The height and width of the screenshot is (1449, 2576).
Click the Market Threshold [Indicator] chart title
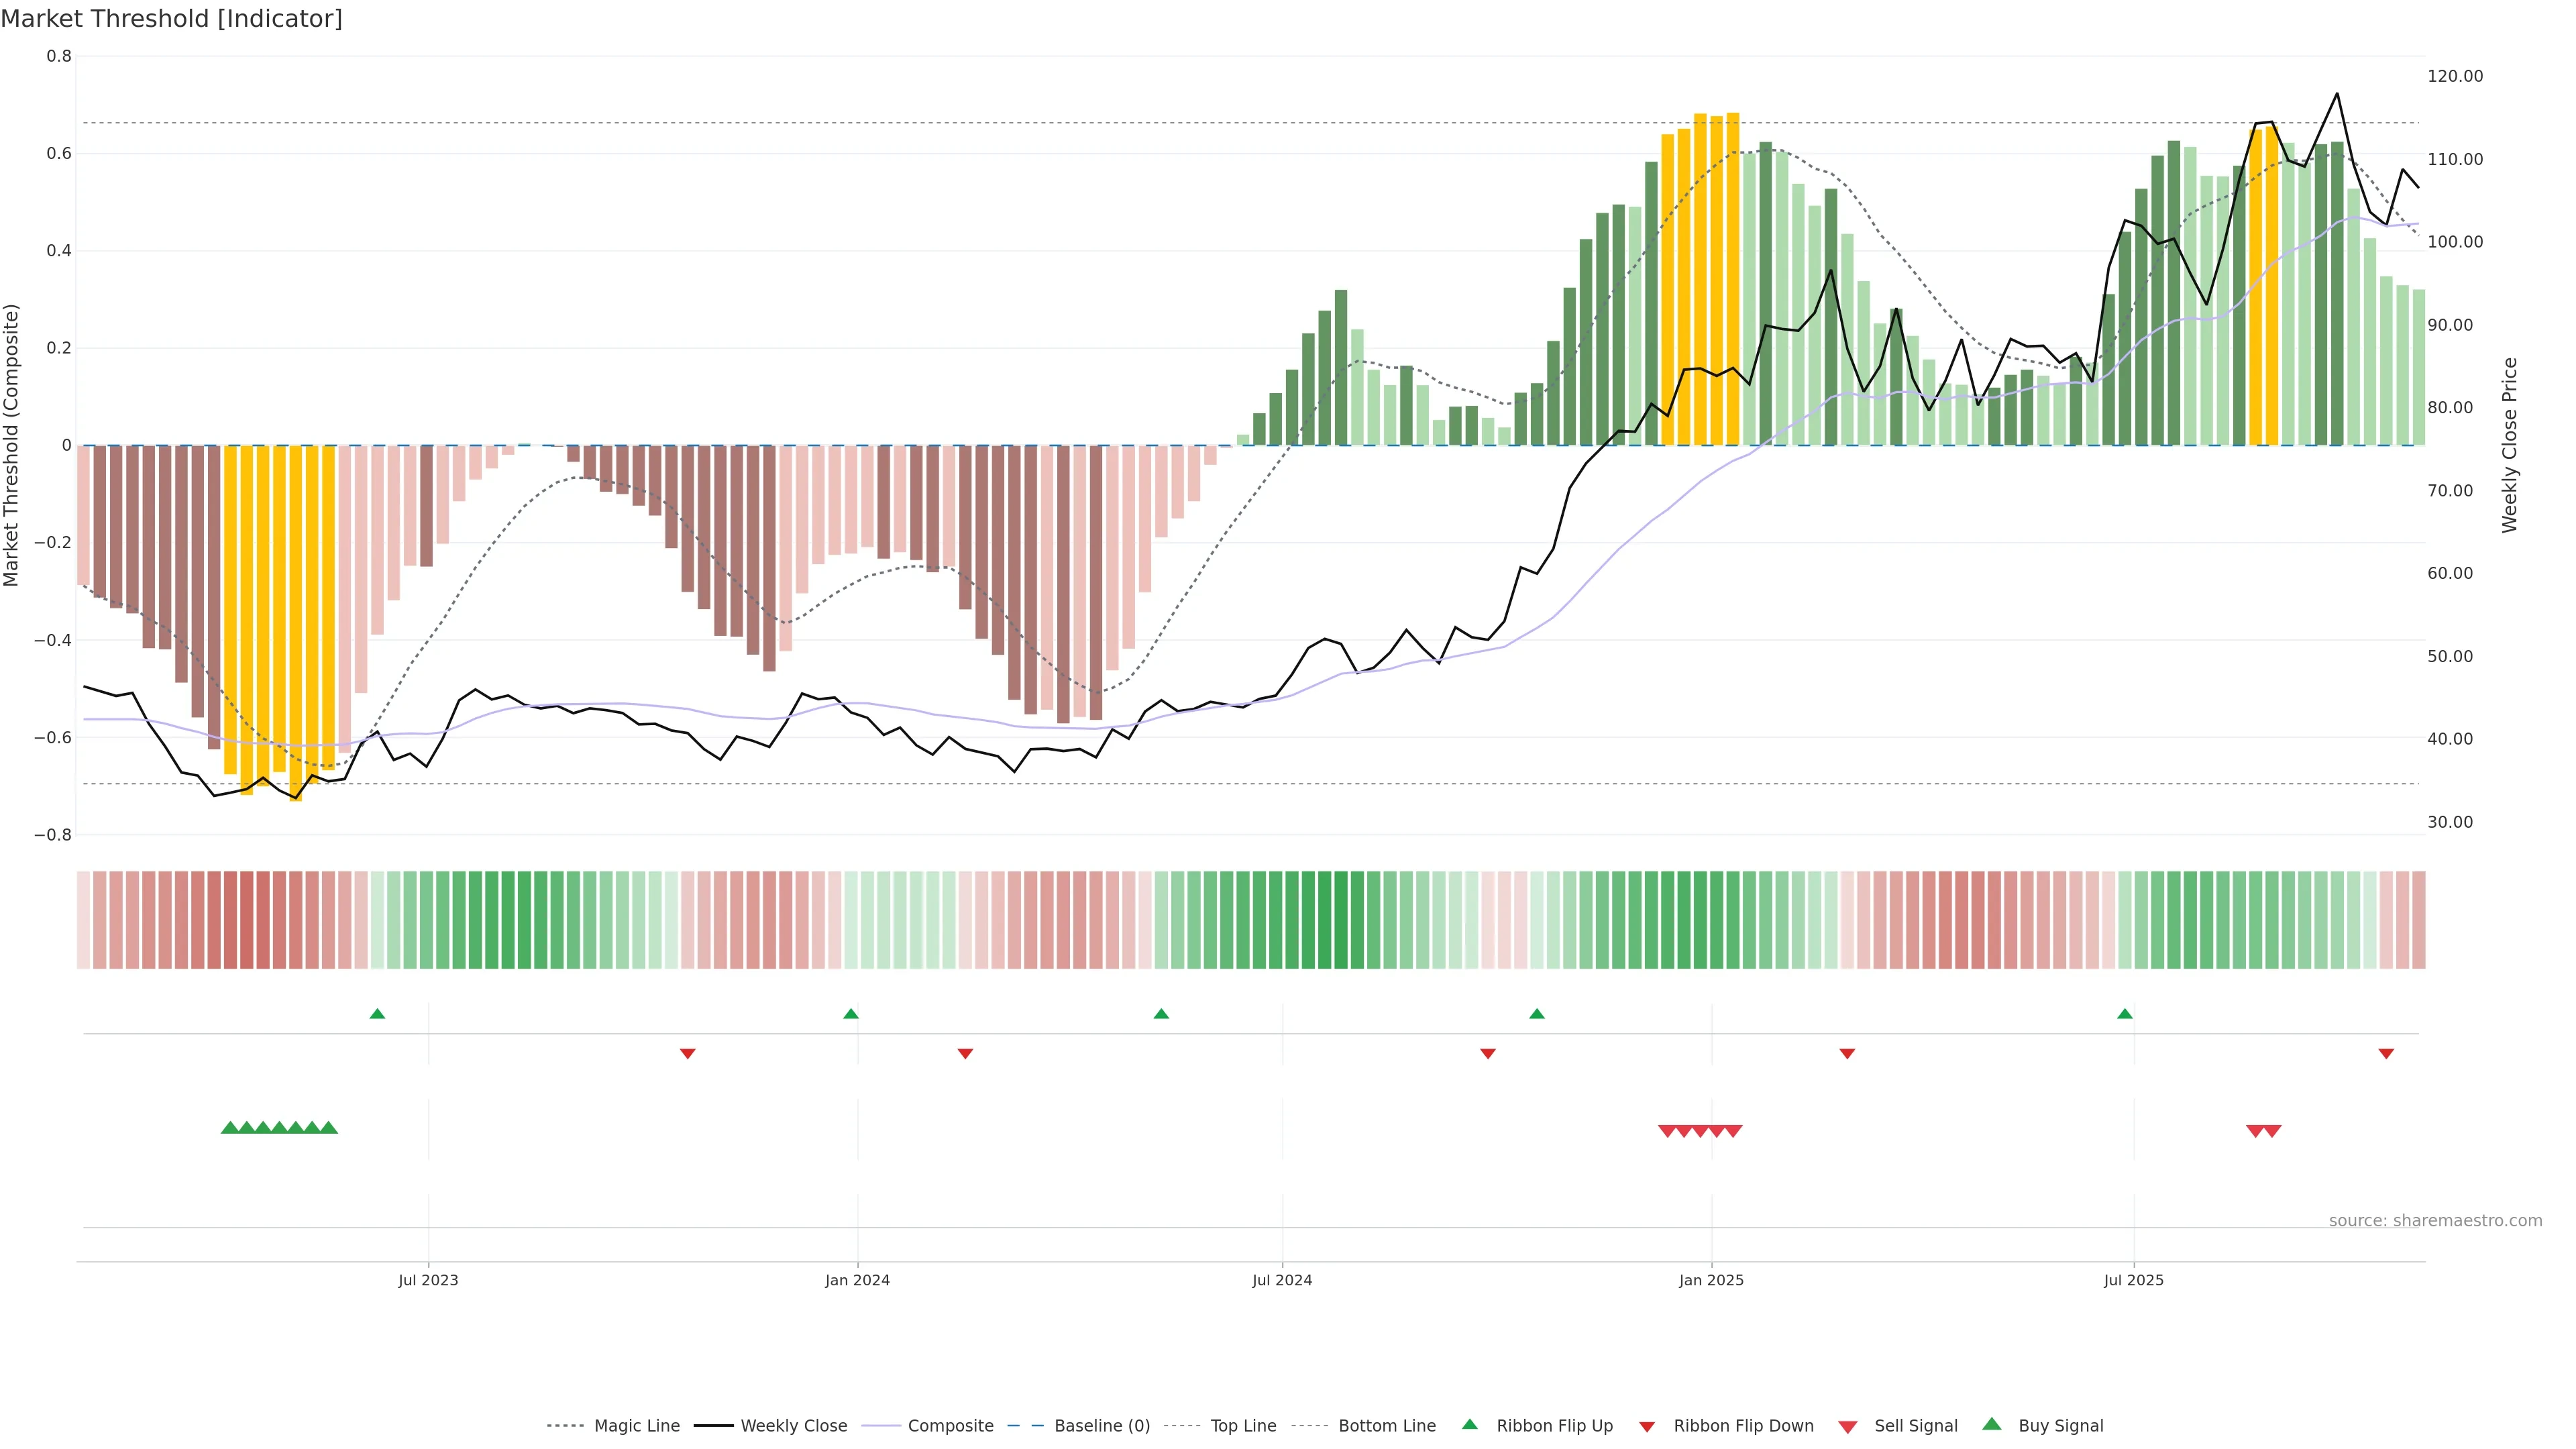tap(172, 19)
